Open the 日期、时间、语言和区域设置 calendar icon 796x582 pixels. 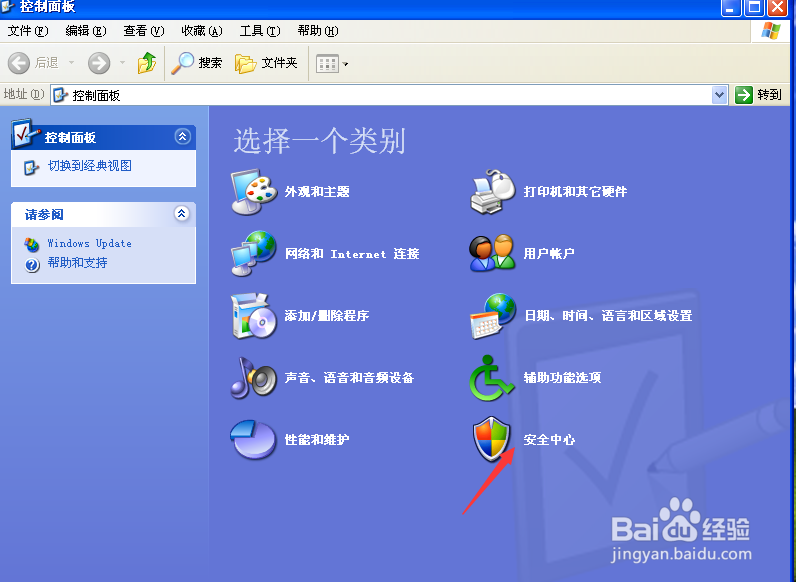pyautogui.click(x=492, y=315)
